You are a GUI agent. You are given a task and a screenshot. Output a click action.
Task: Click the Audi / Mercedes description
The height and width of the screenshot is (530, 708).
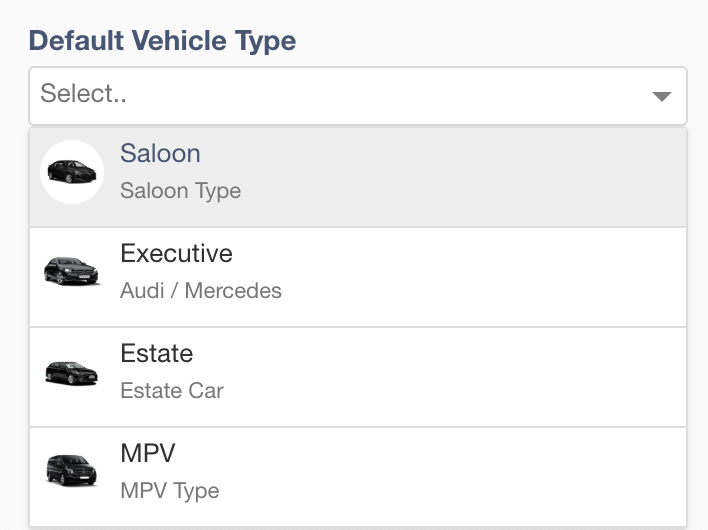(x=200, y=290)
